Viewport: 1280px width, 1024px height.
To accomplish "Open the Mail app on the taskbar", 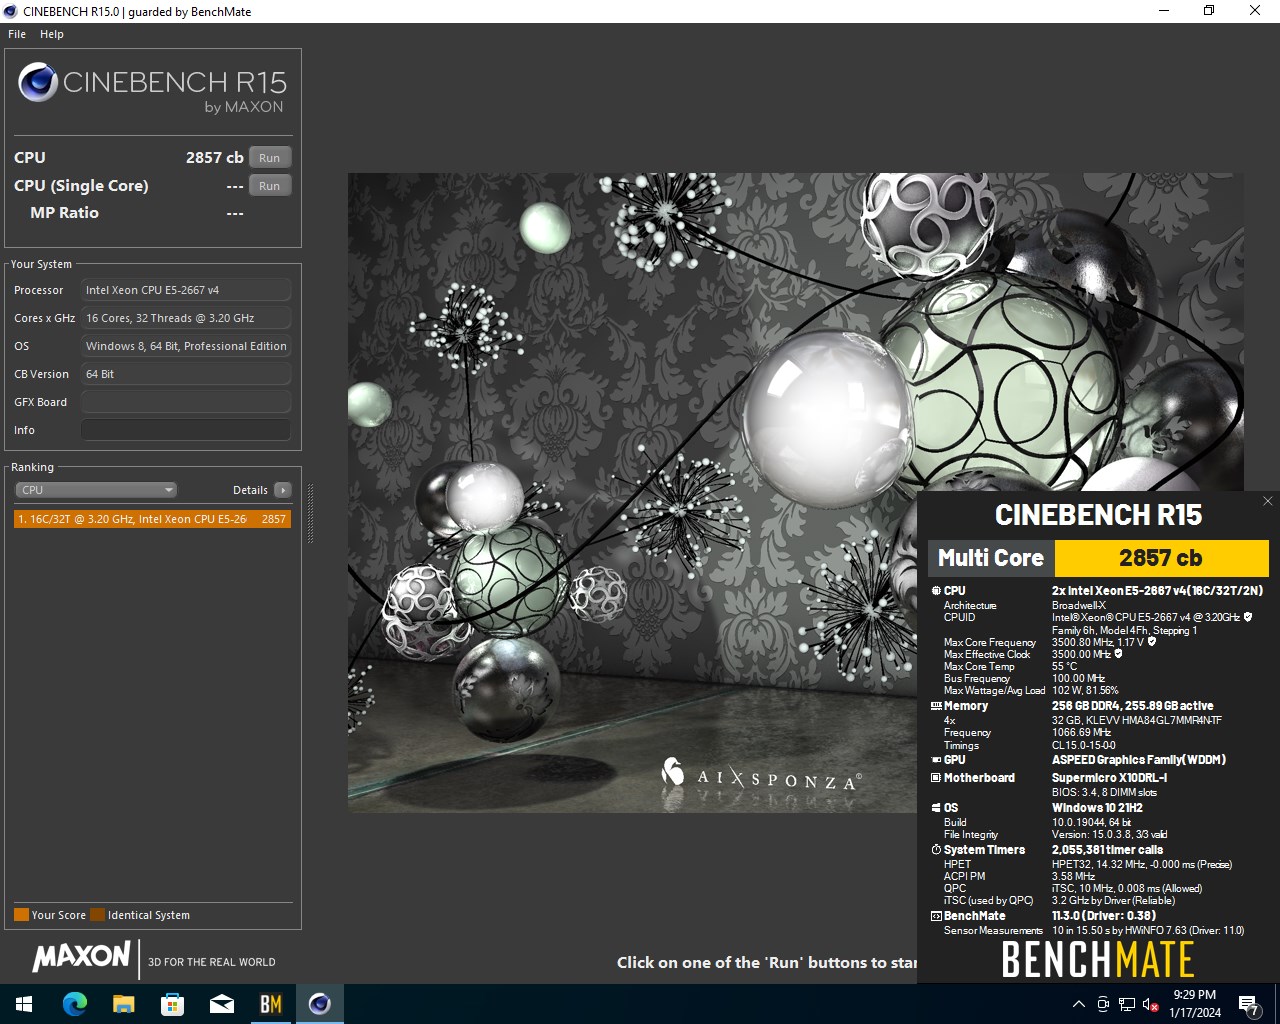I will click(x=221, y=1004).
